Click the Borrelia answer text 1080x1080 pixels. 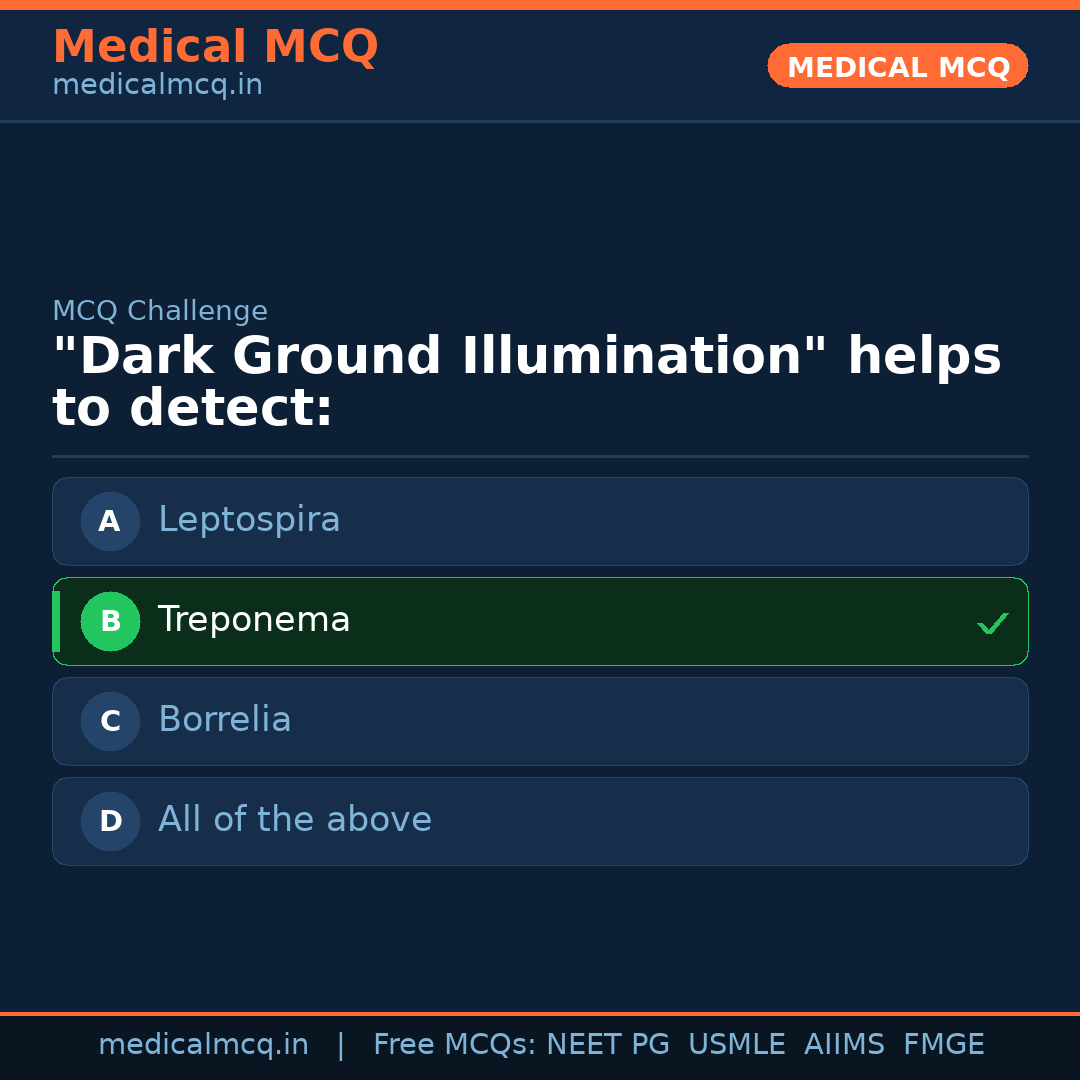[x=225, y=720]
